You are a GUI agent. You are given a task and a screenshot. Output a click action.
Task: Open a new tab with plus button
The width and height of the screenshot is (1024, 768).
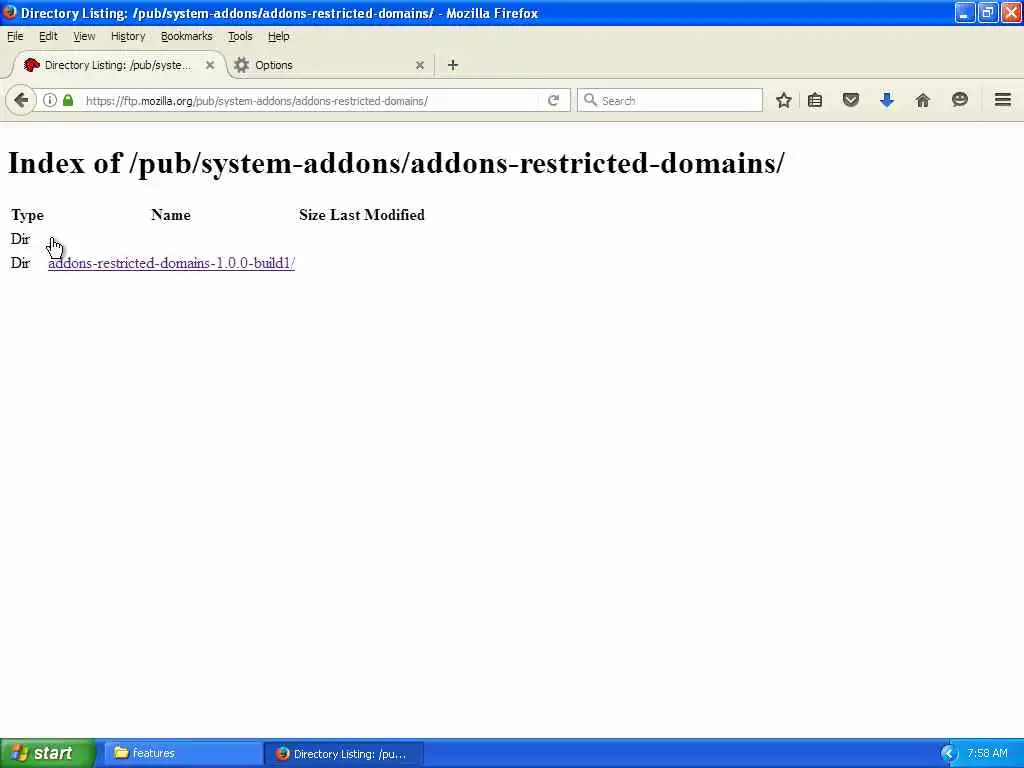click(453, 65)
